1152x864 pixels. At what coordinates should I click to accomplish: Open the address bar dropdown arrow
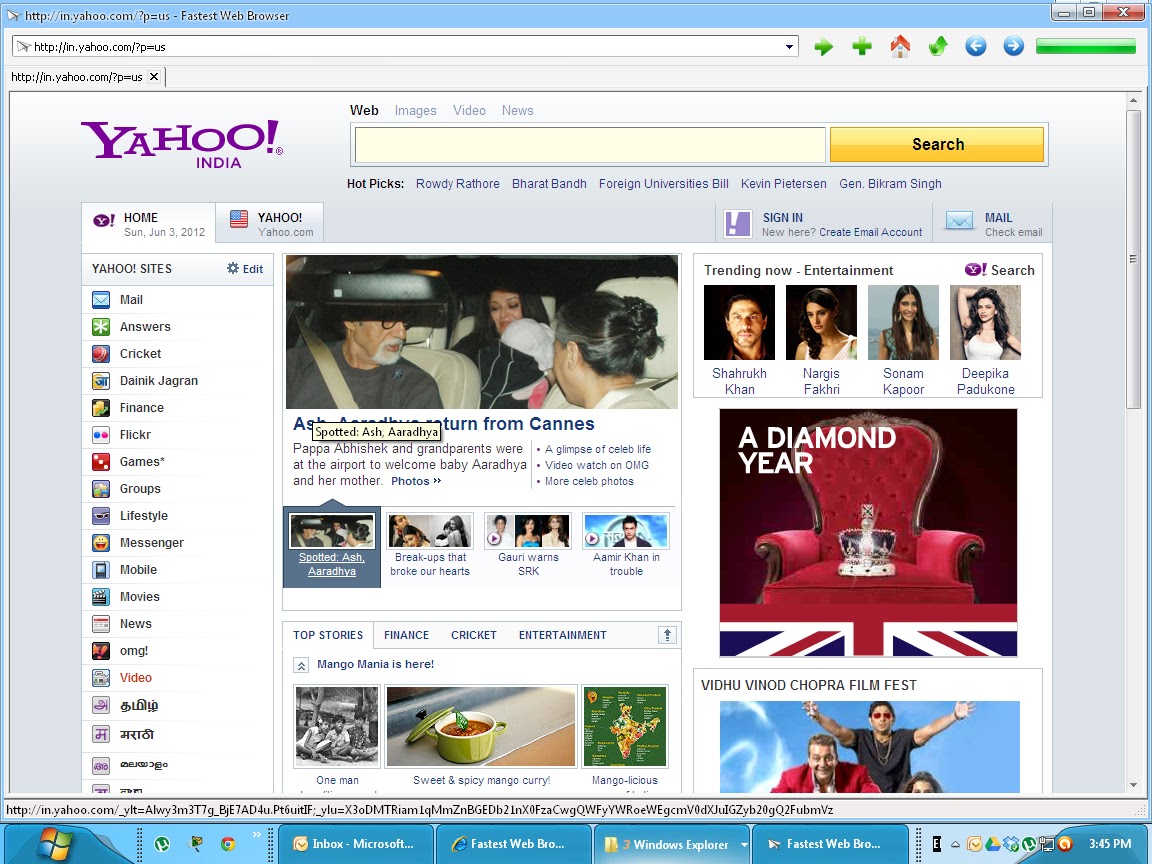coord(789,47)
